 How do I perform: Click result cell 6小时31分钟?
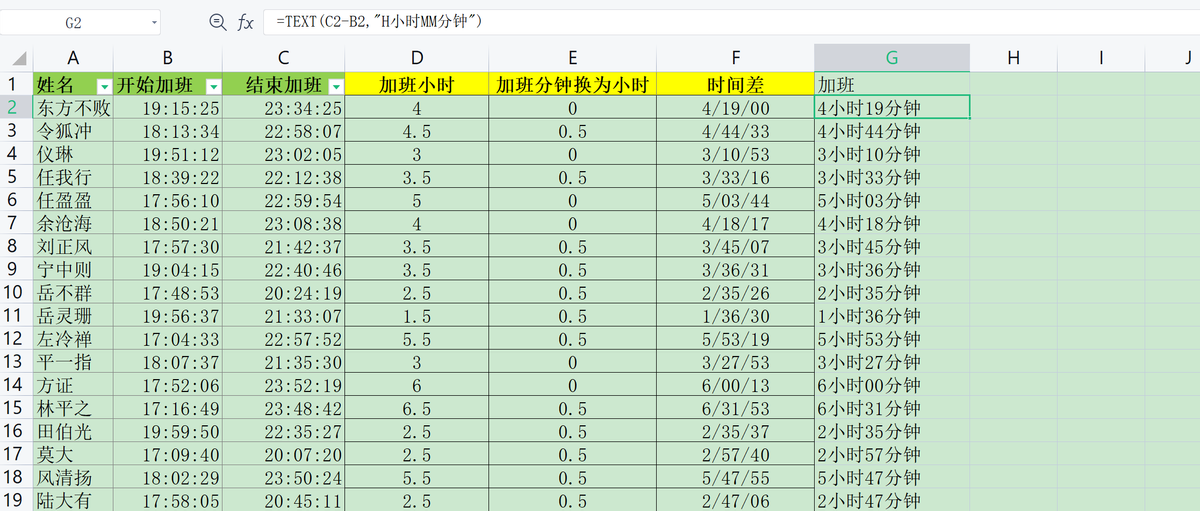click(892, 408)
